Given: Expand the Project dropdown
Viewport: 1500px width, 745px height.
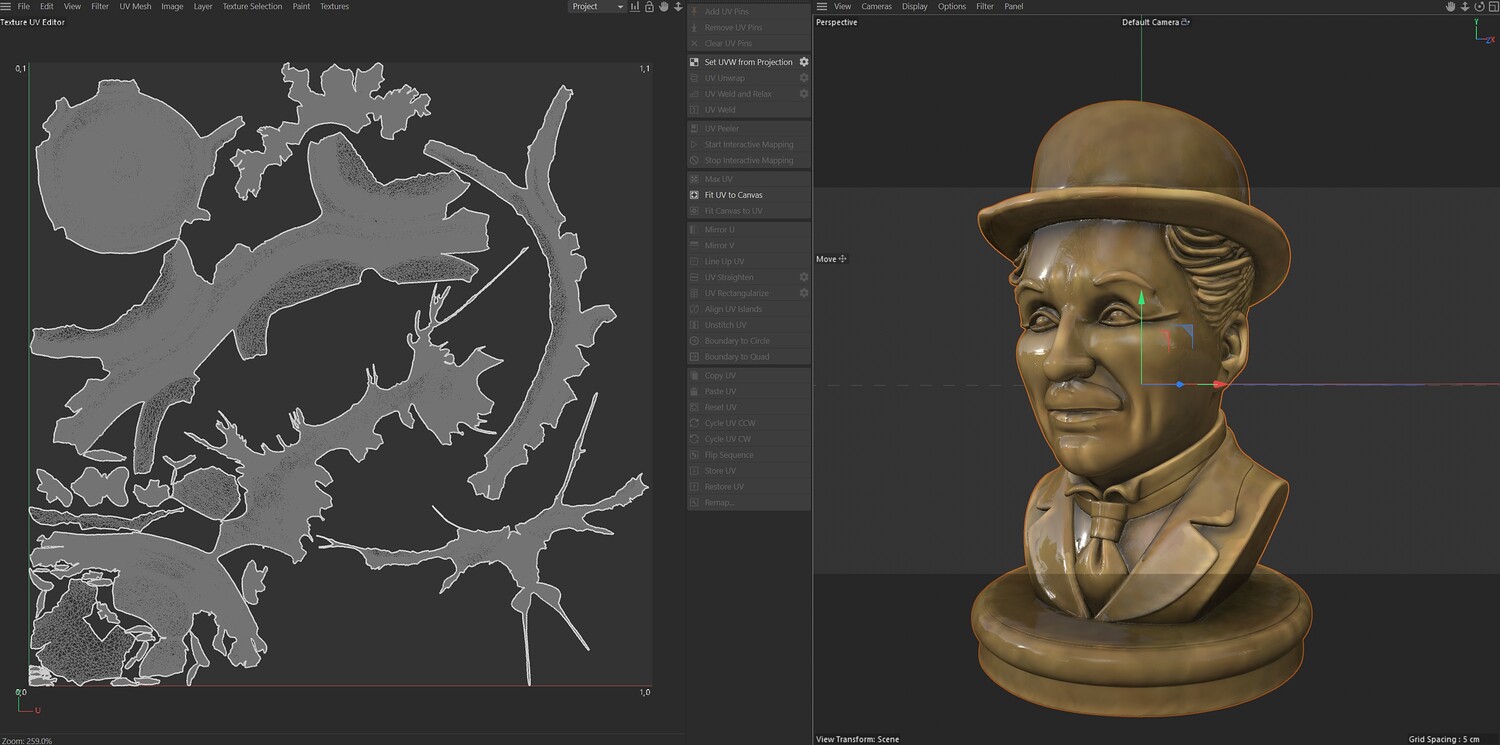Looking at the screenshot, I should pos(597,6).
